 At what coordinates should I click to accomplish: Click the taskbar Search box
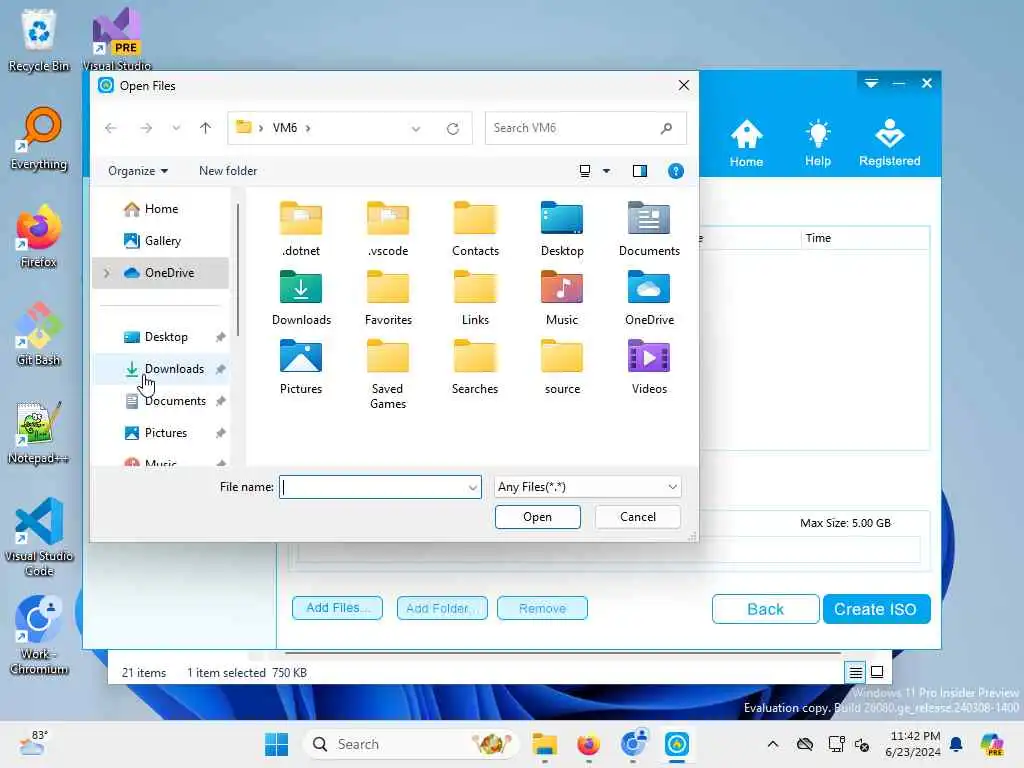point(411,744)
